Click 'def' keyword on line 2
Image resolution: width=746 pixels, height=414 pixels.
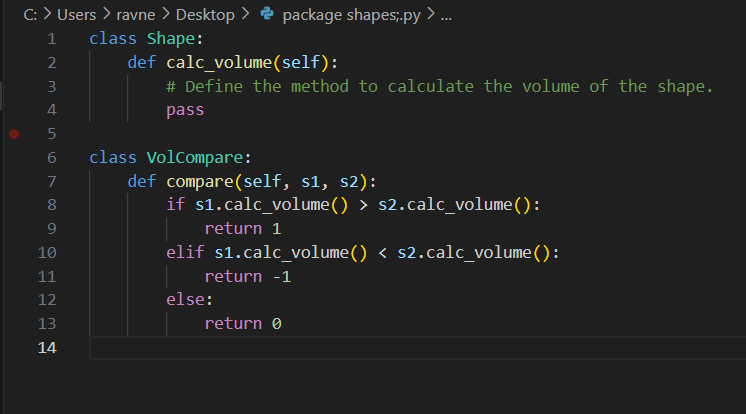(142, 62)
